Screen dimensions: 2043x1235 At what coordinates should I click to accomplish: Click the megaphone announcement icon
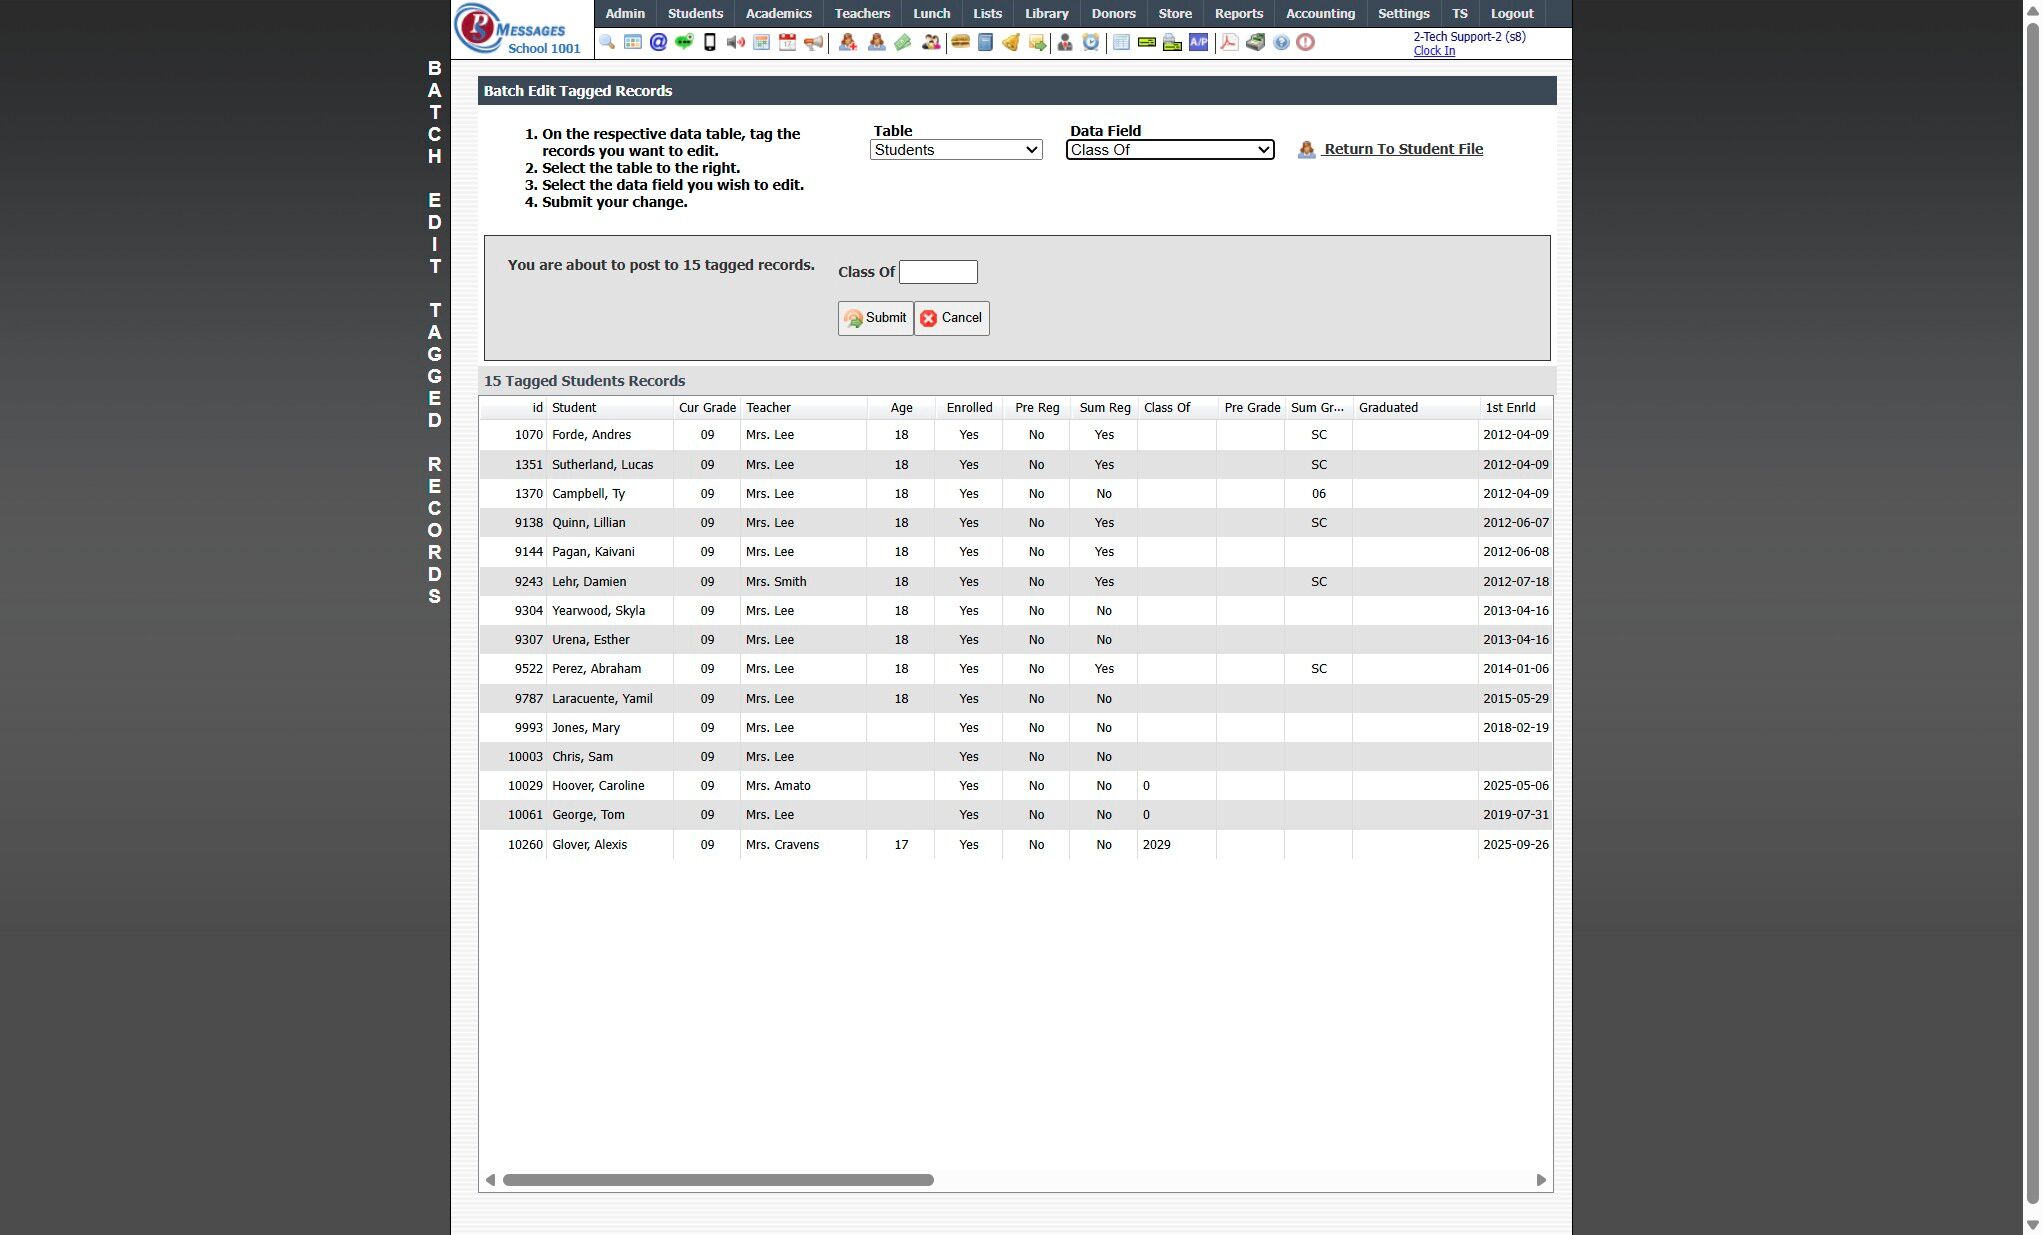tap(814, 42)
